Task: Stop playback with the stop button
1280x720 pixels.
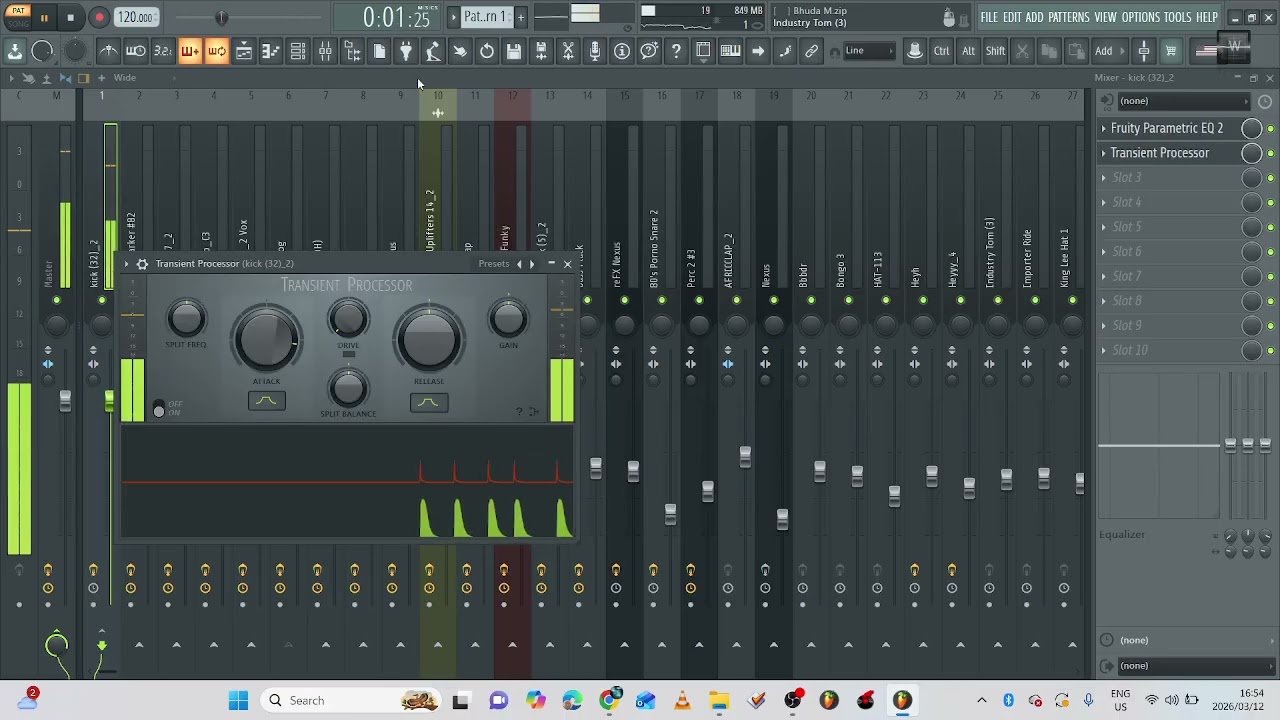Action: (x=70, y=17)
